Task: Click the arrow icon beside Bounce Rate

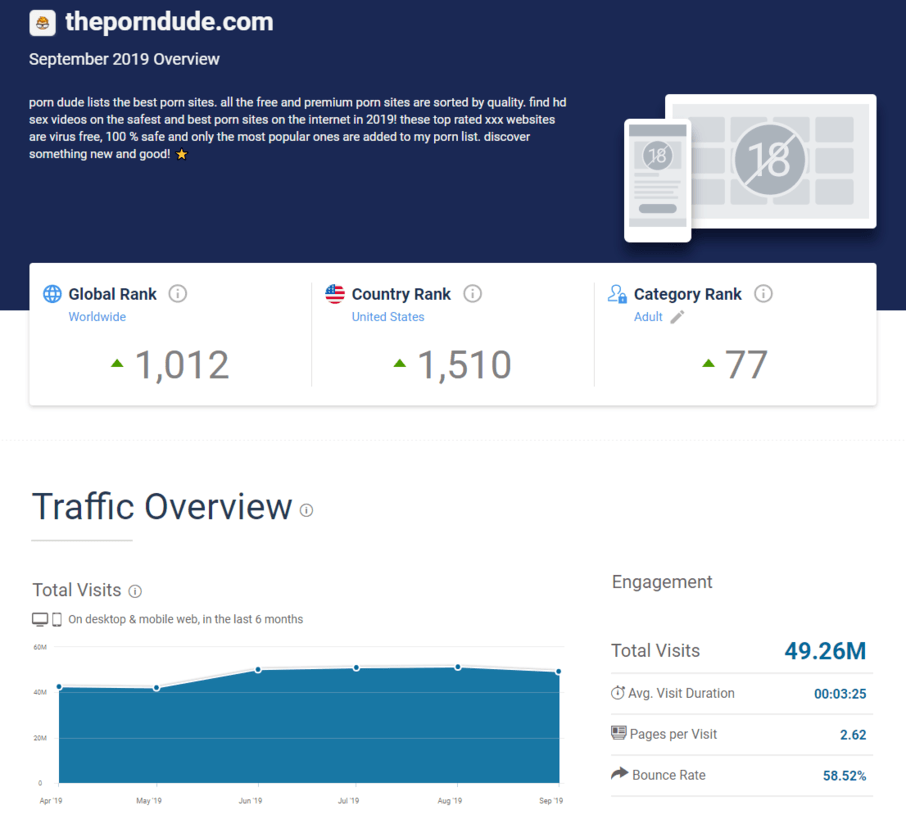Action: (618, 774)
